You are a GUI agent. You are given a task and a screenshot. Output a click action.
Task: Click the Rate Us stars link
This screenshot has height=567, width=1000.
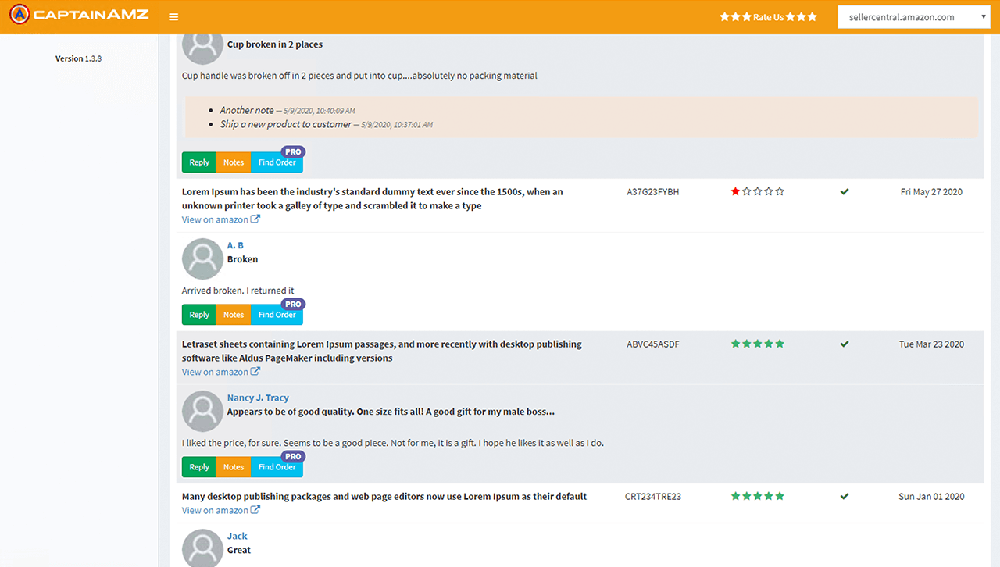tap(768, 17)
